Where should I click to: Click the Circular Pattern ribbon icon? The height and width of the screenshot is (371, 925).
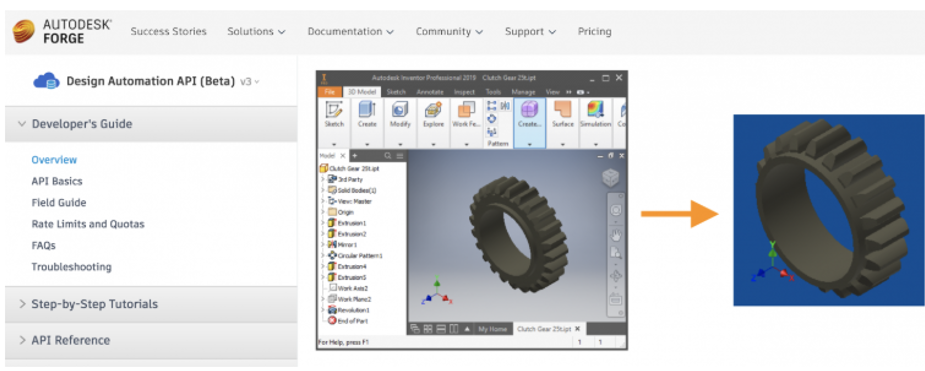coord(491,119)
